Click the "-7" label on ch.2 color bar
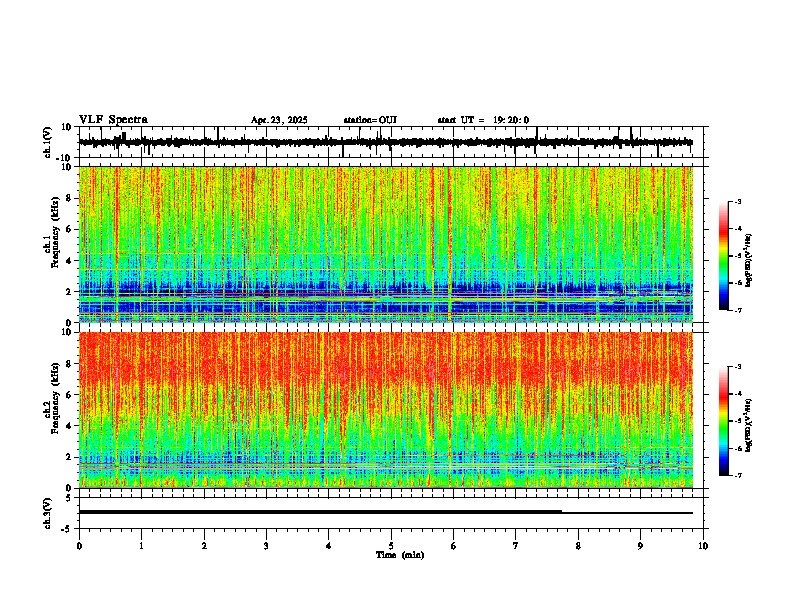792x612 pixels. (x=737, y=476)
